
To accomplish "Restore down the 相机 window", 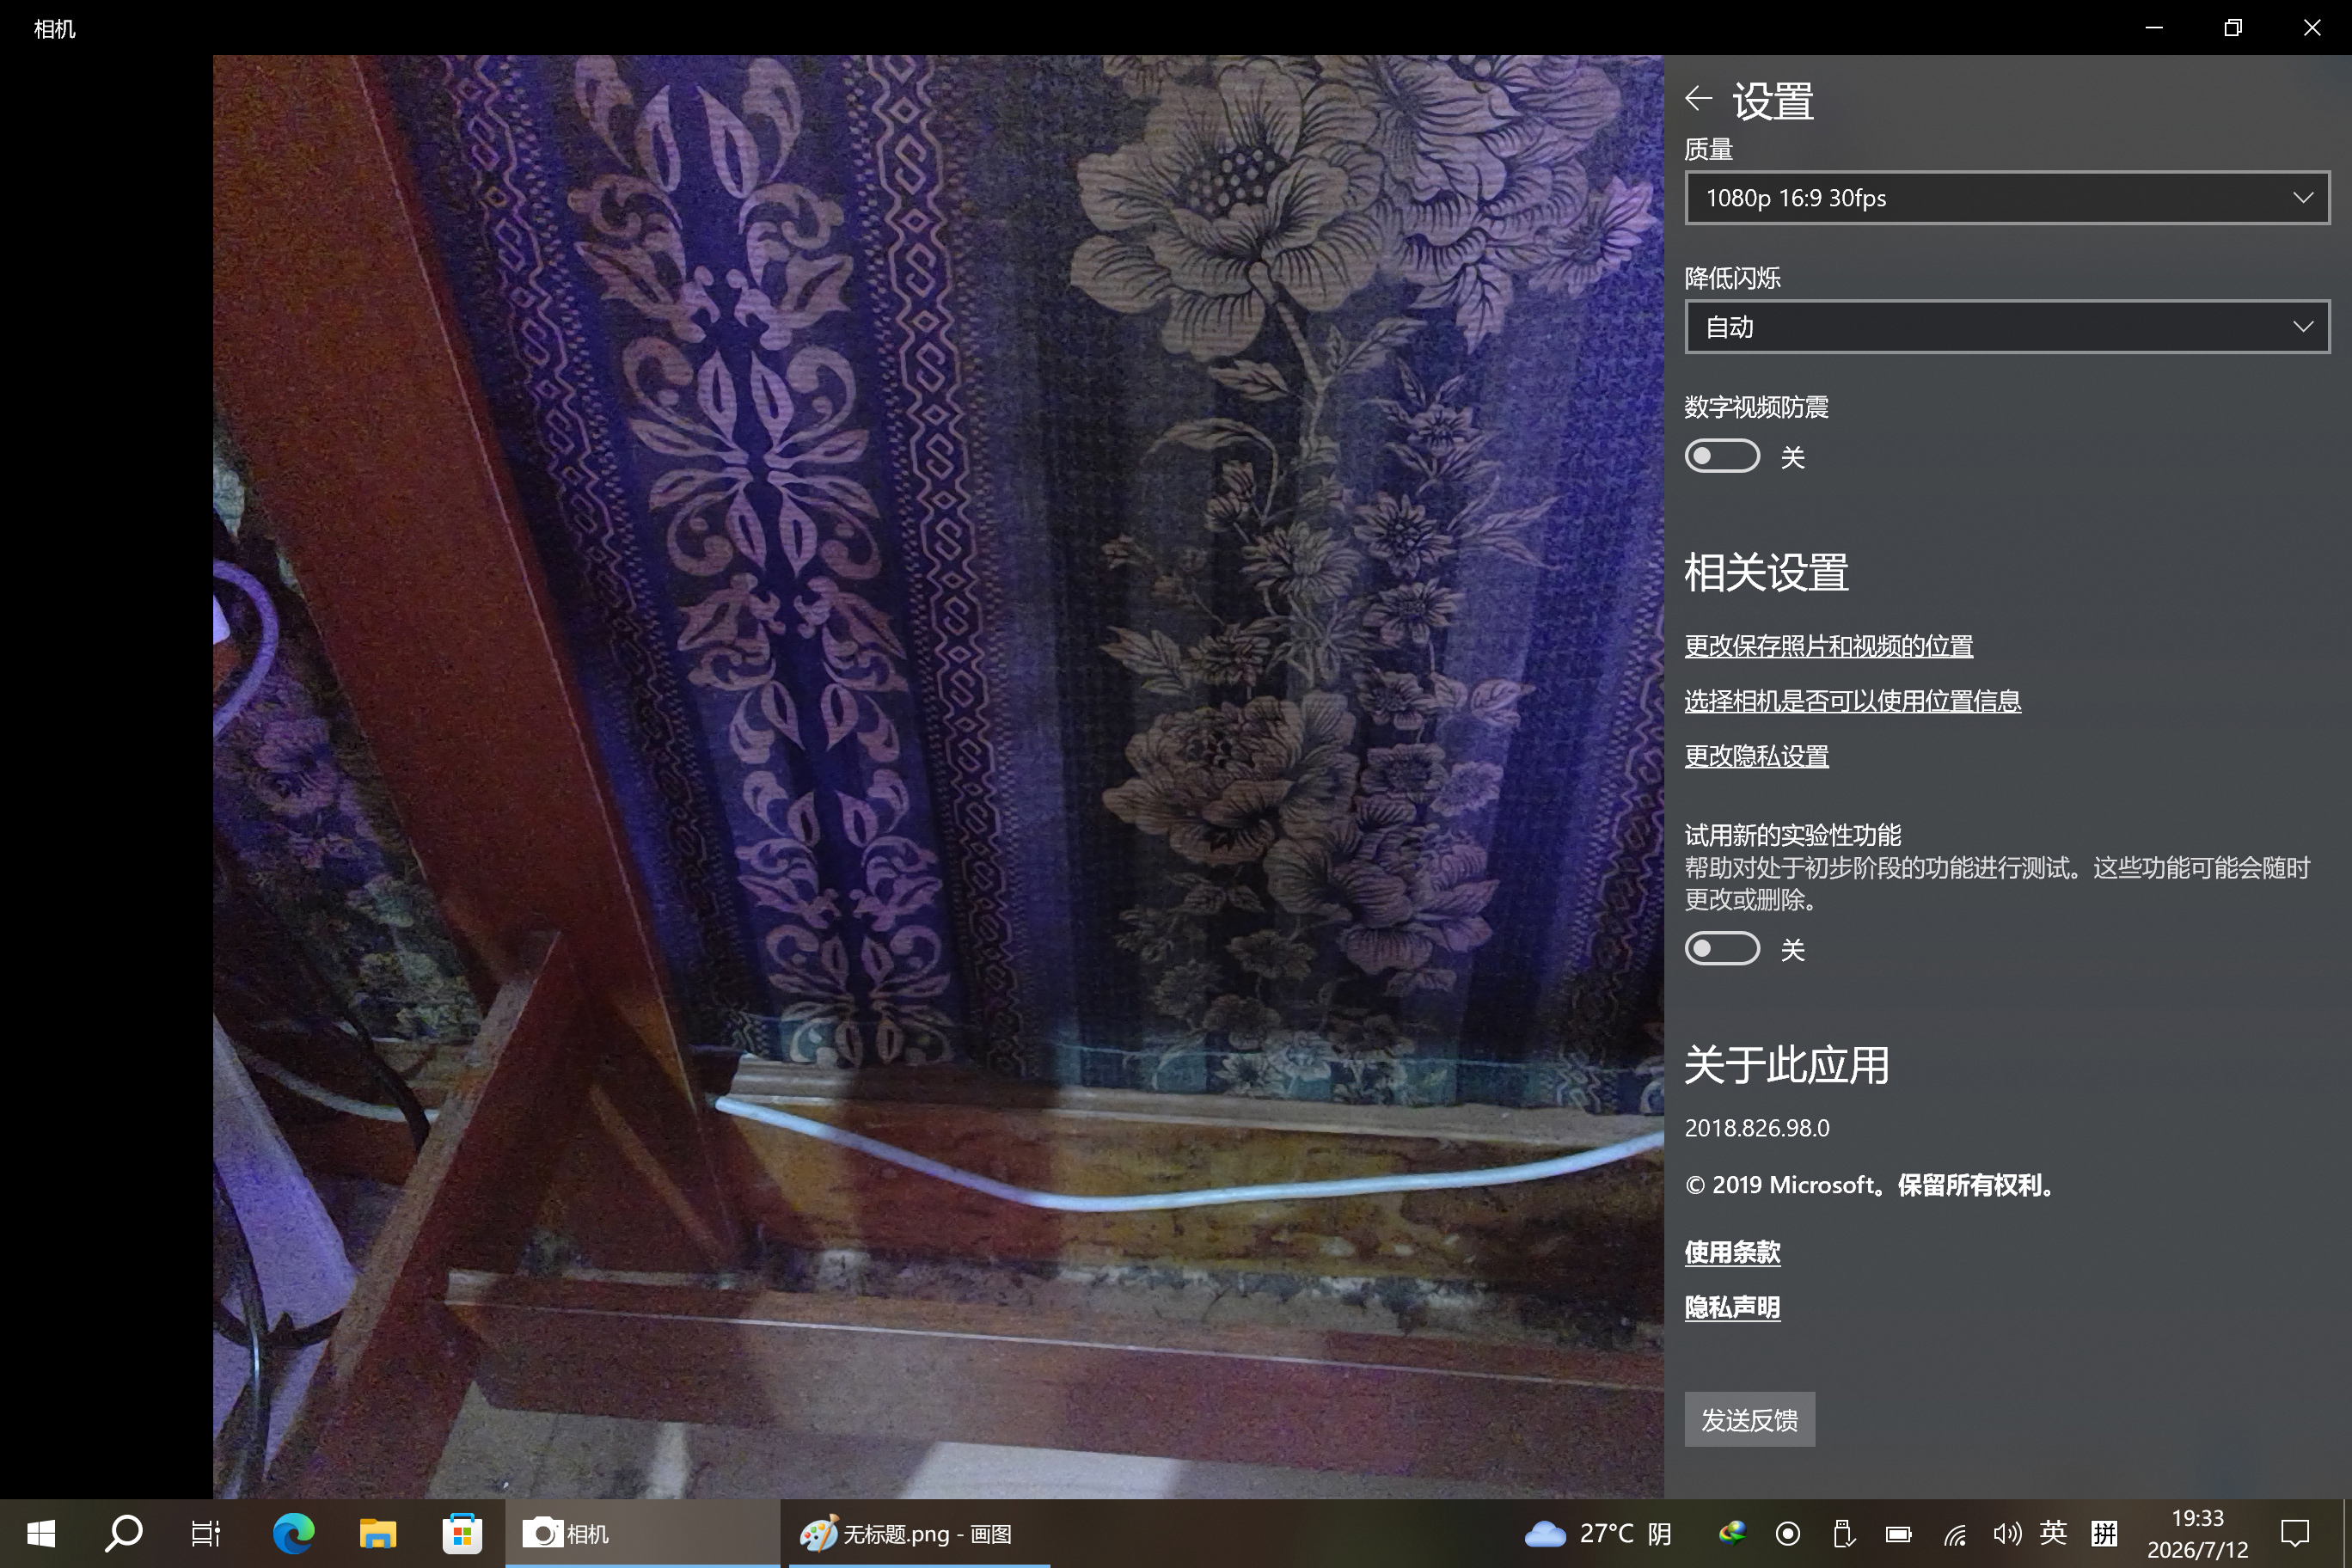I will point(2233,28).
